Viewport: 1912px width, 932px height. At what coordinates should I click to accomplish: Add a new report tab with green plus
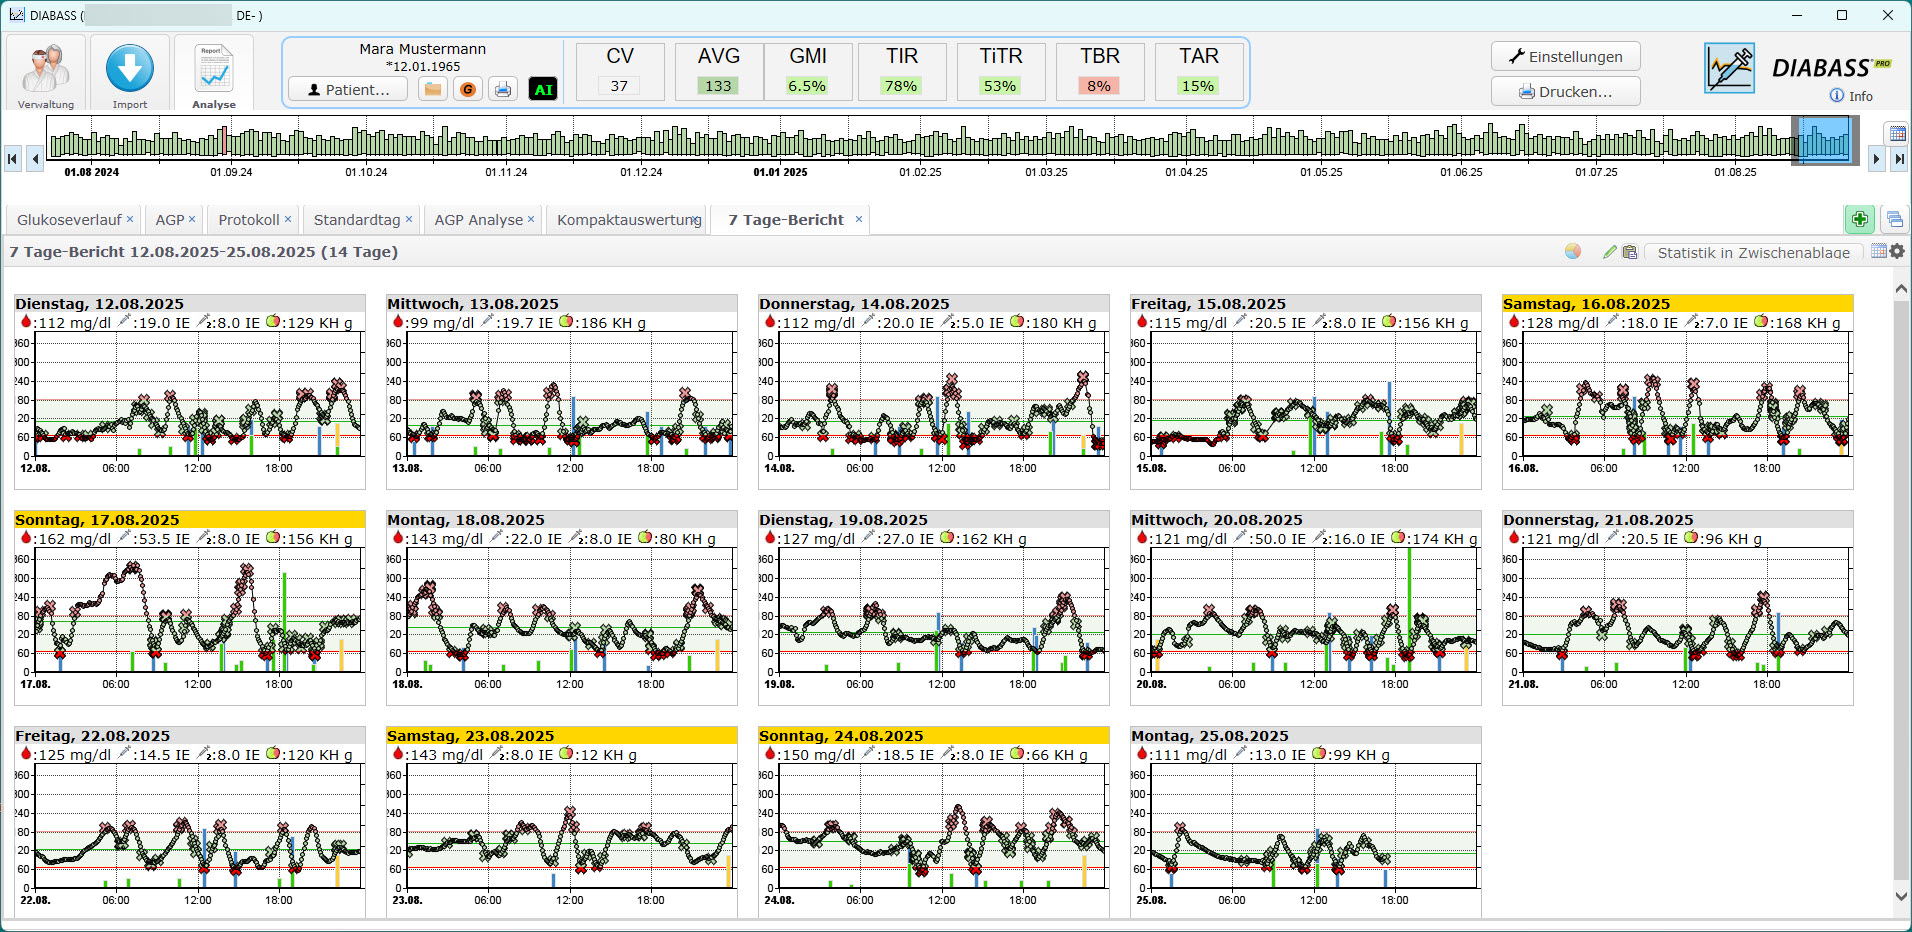[1859, 219]
